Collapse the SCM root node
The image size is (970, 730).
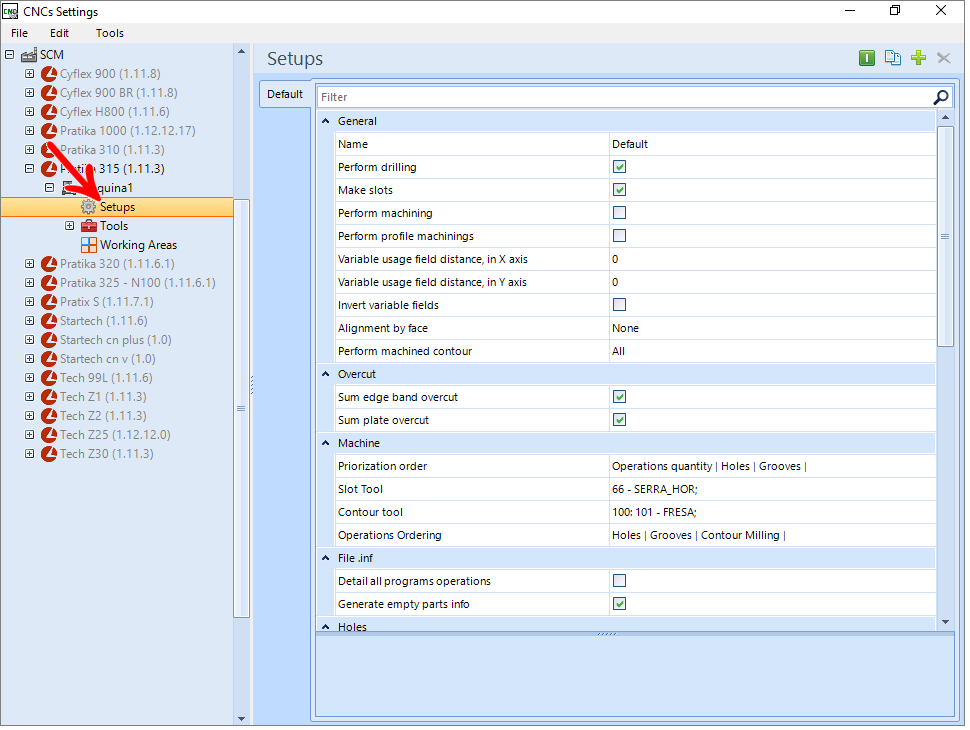pyautogui.click(x=9, y=55)
